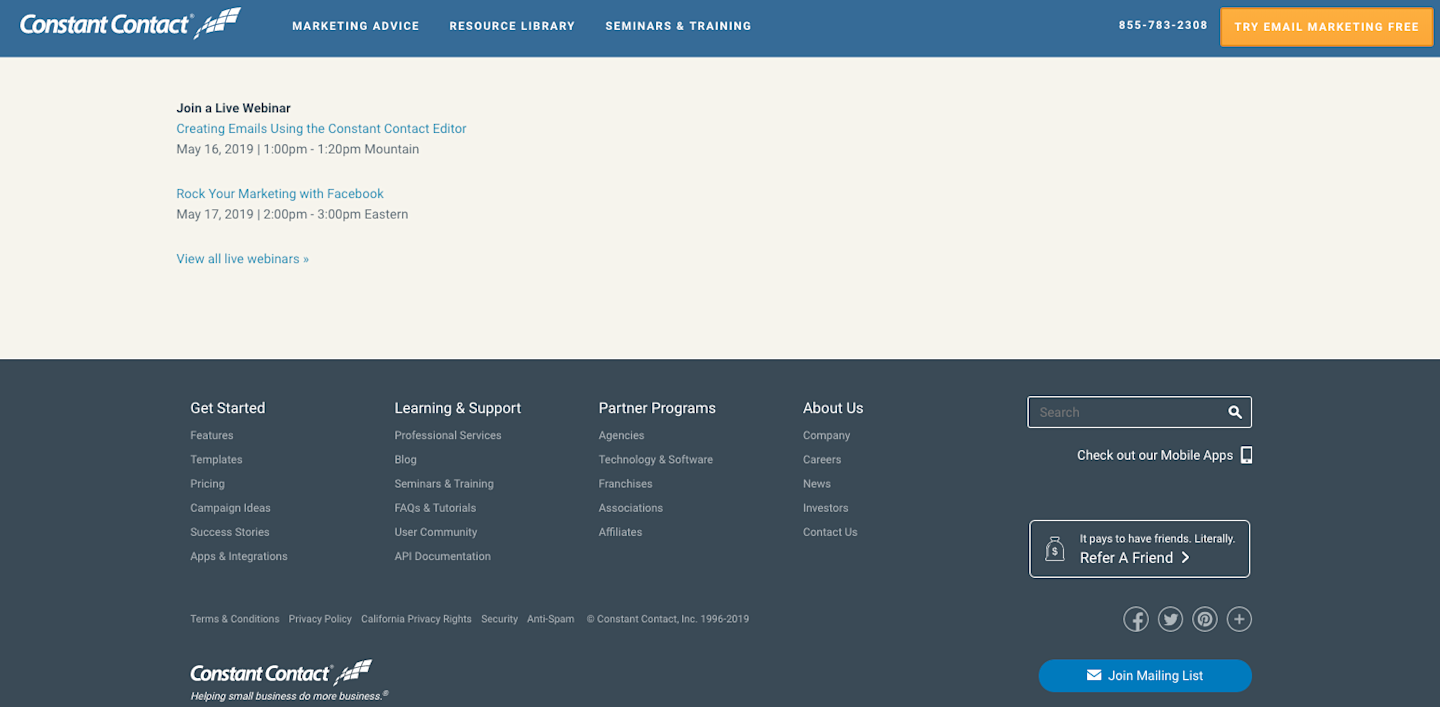Screen dimensions: 1440x707
Task: Open the Careers footer link
Action: (x=822, y=460)
